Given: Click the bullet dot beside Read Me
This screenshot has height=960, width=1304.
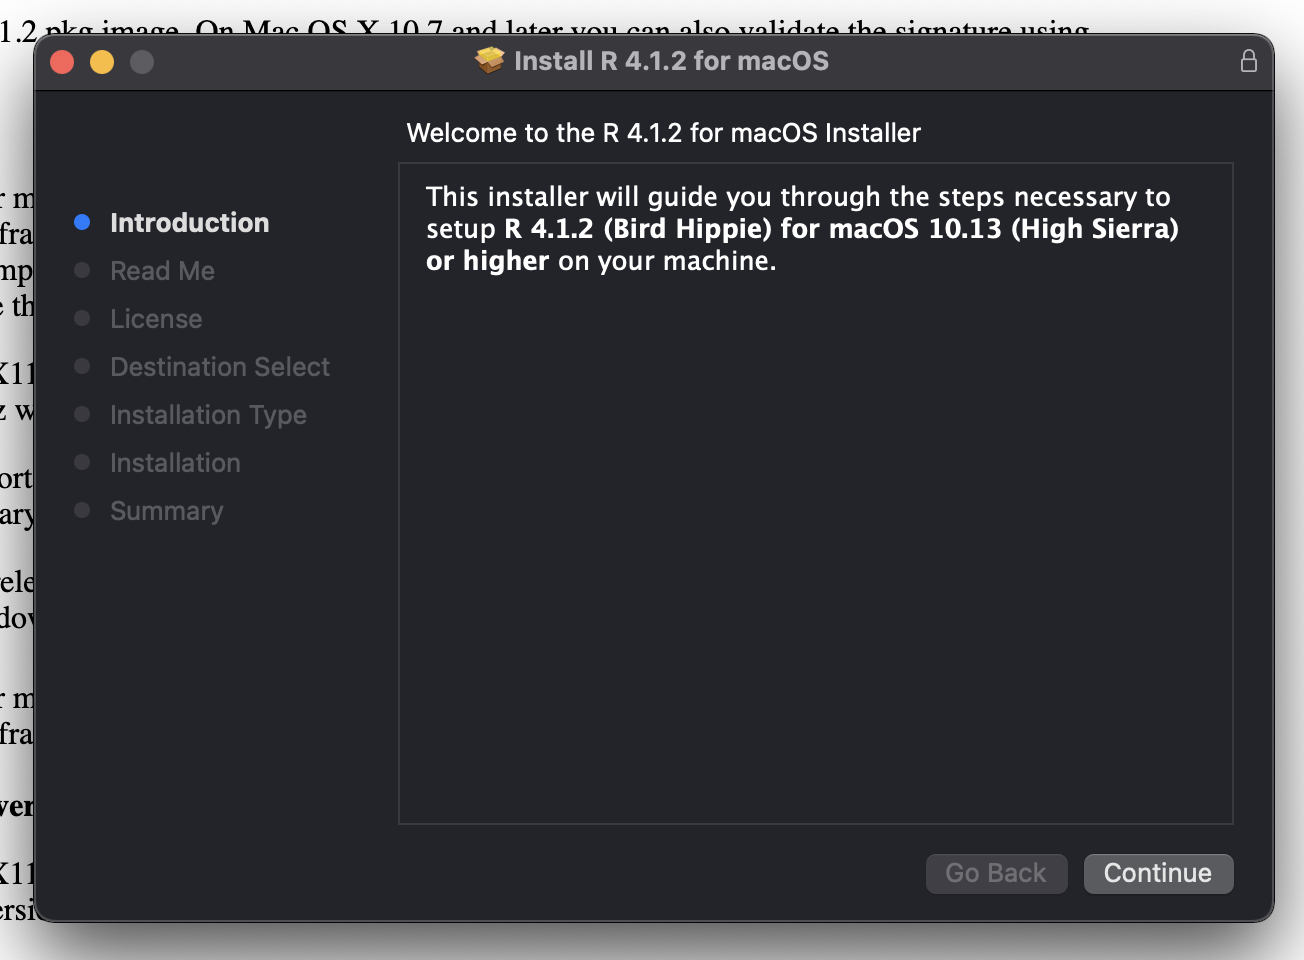Looking at the screenshot, I should 82,270.
